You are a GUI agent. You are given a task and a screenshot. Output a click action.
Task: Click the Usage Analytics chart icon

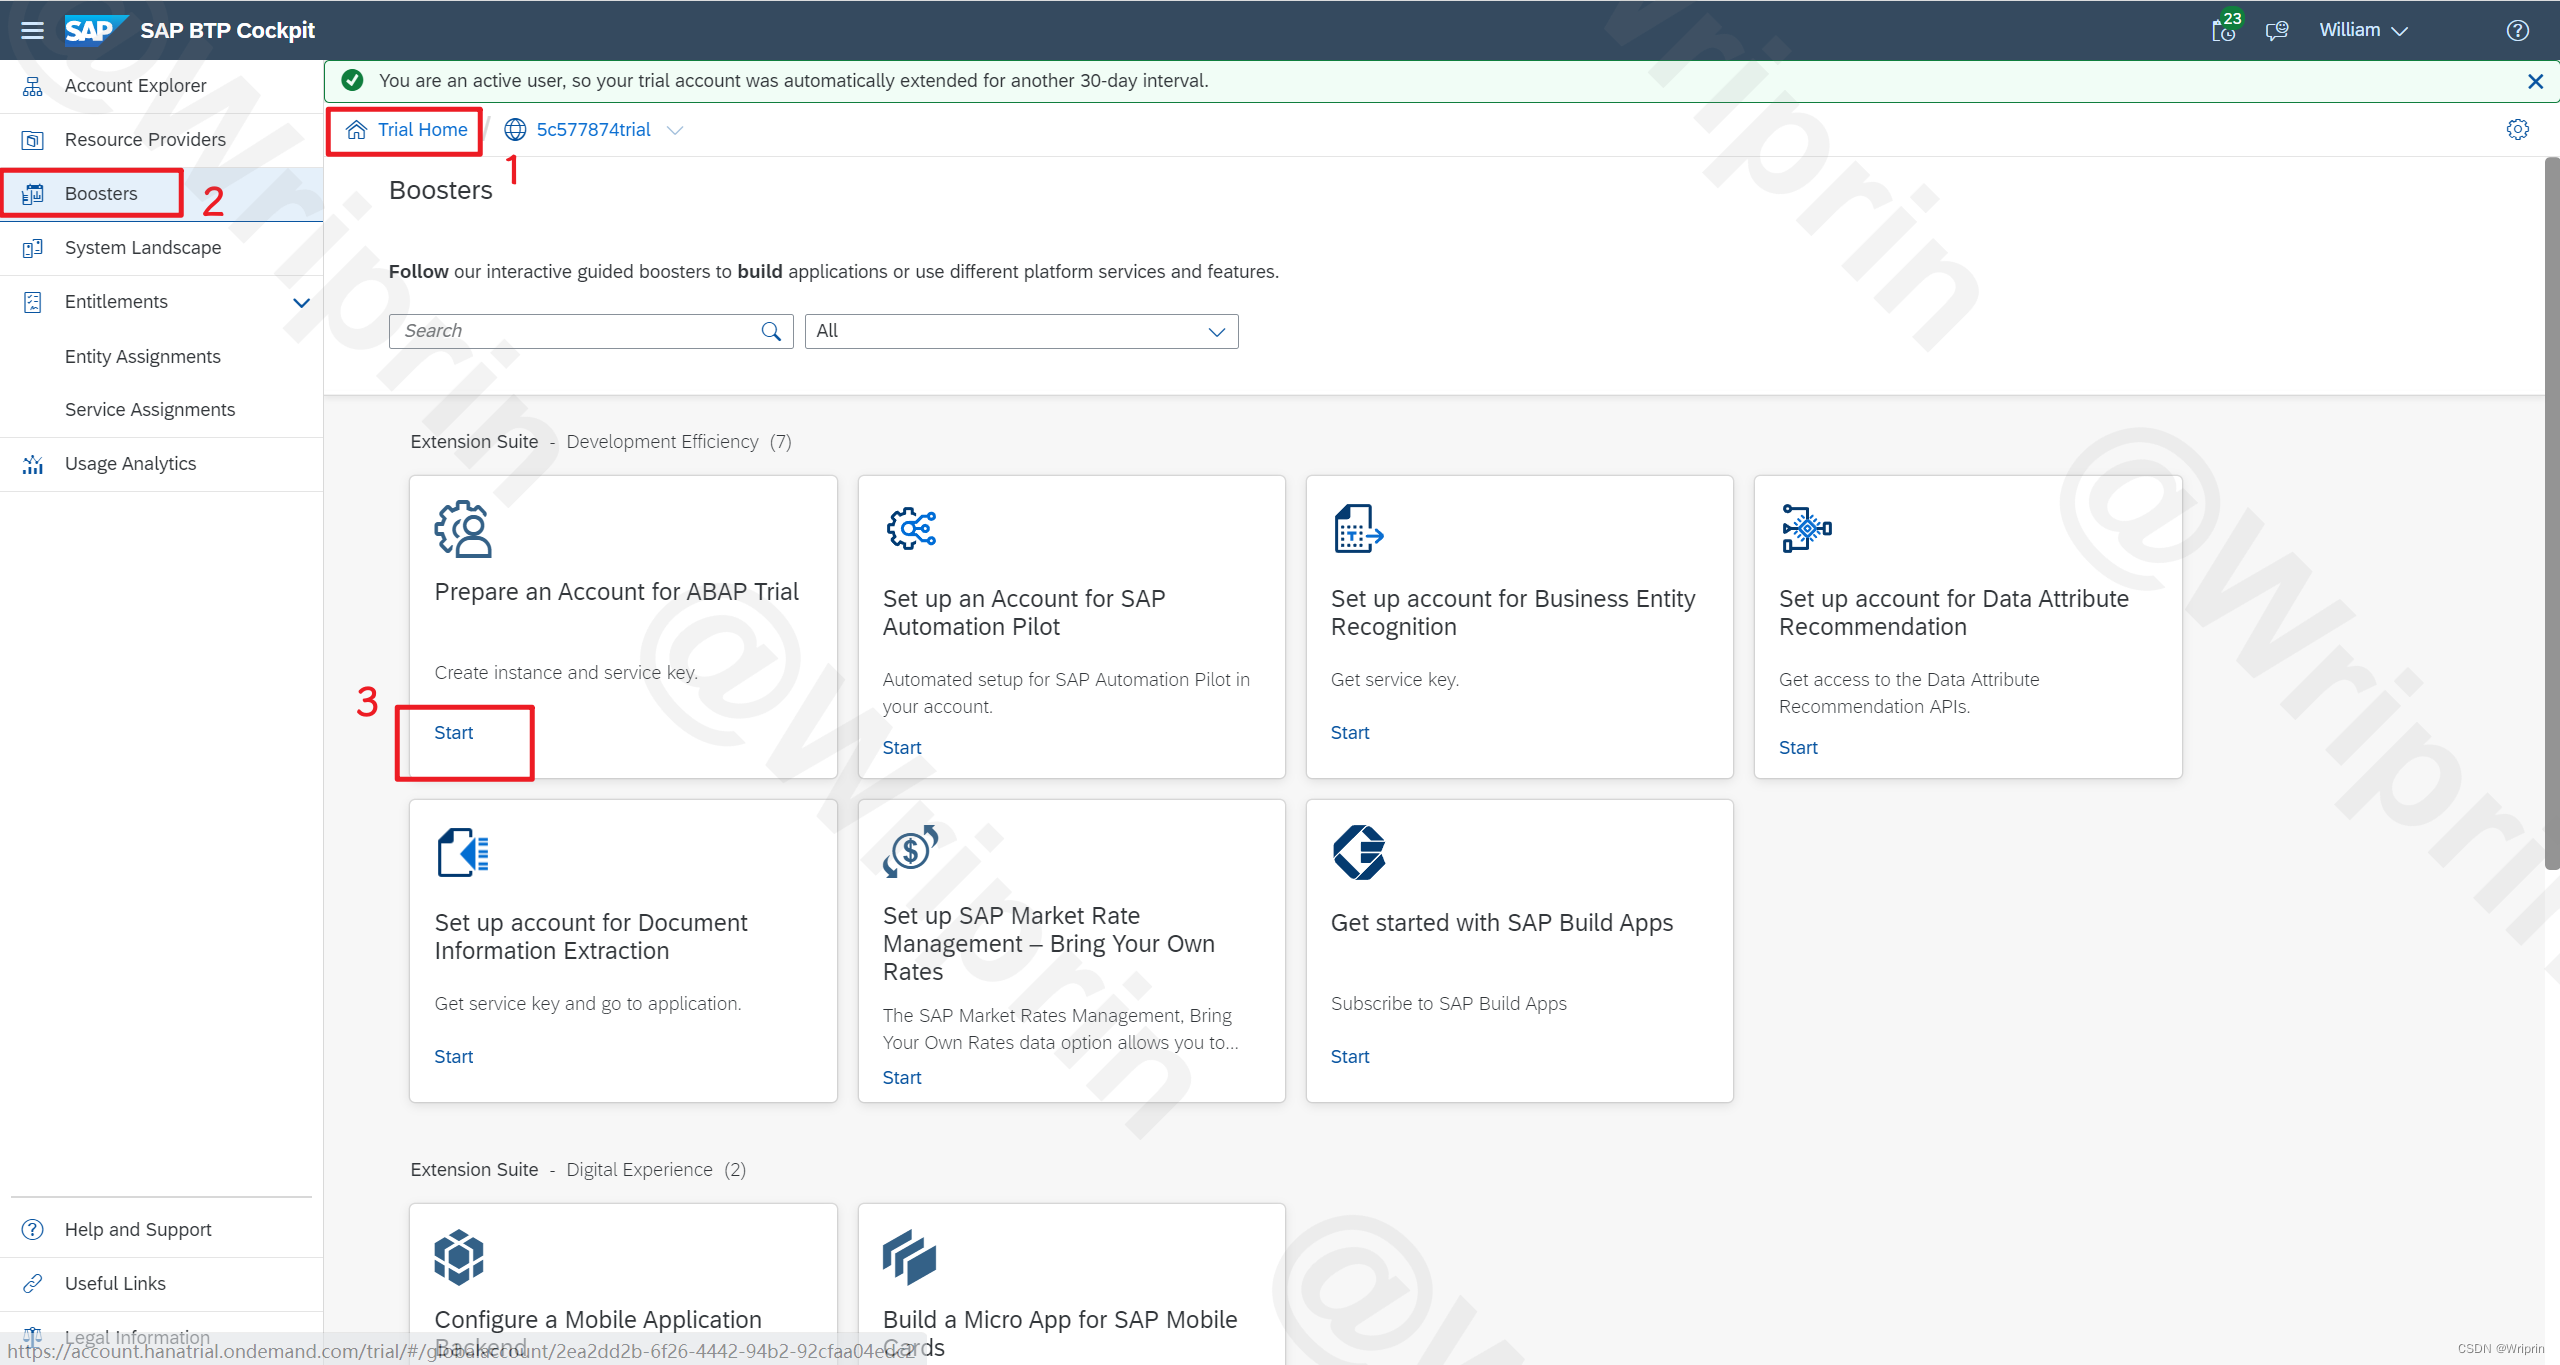click(33, 464)
